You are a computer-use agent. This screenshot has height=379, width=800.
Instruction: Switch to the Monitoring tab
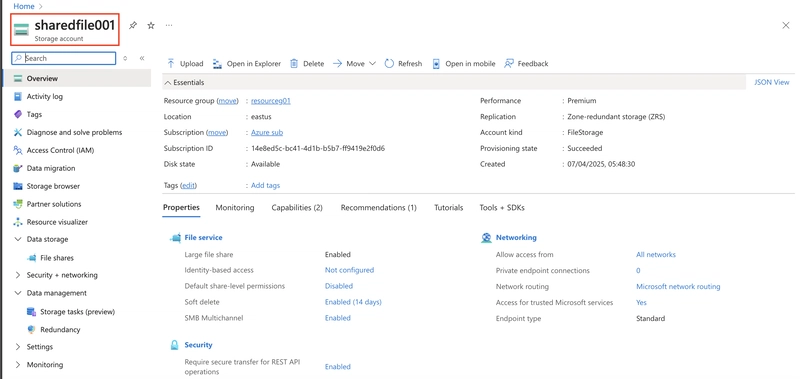[235, 208]
